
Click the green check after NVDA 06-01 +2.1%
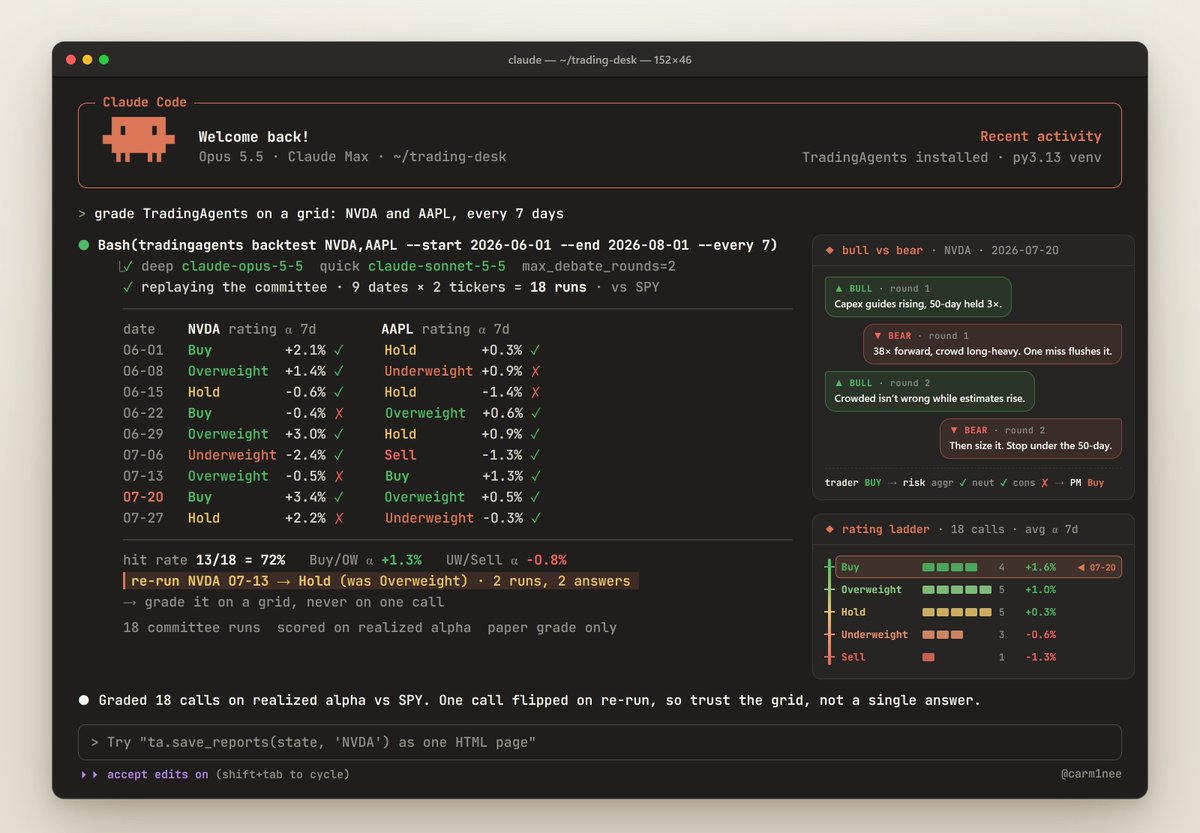(x=339, y=350)
